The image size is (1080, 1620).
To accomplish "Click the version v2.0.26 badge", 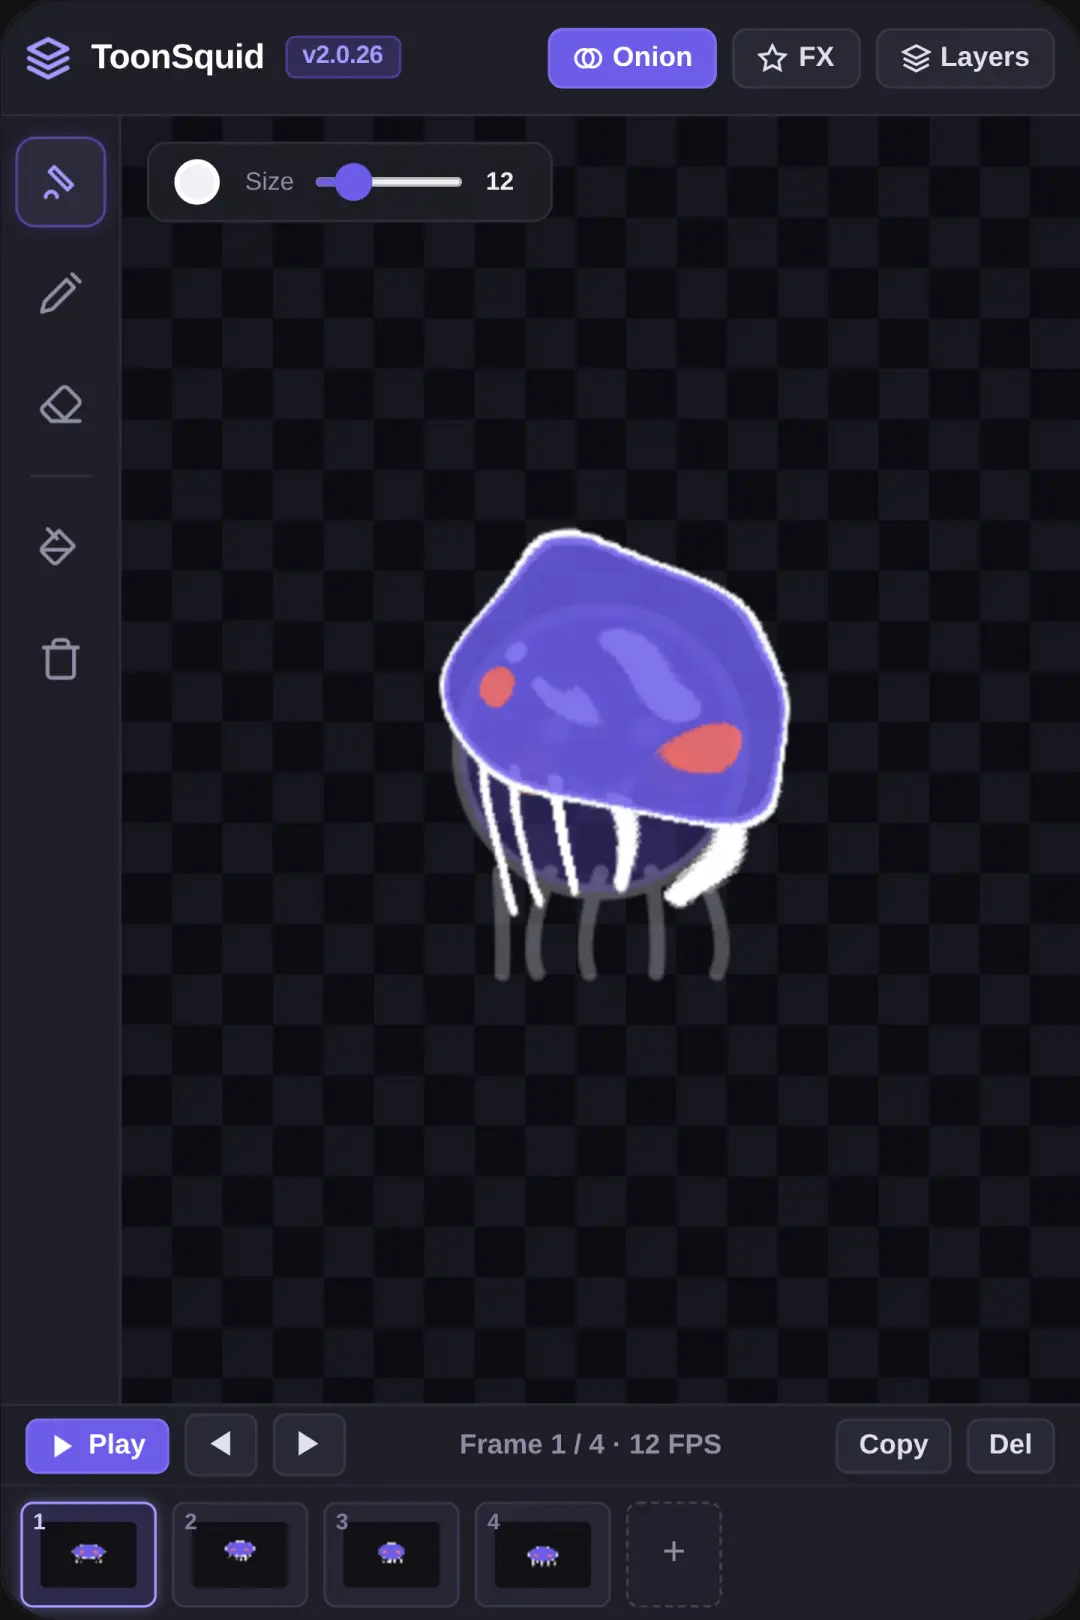I will tap(343, 56).
